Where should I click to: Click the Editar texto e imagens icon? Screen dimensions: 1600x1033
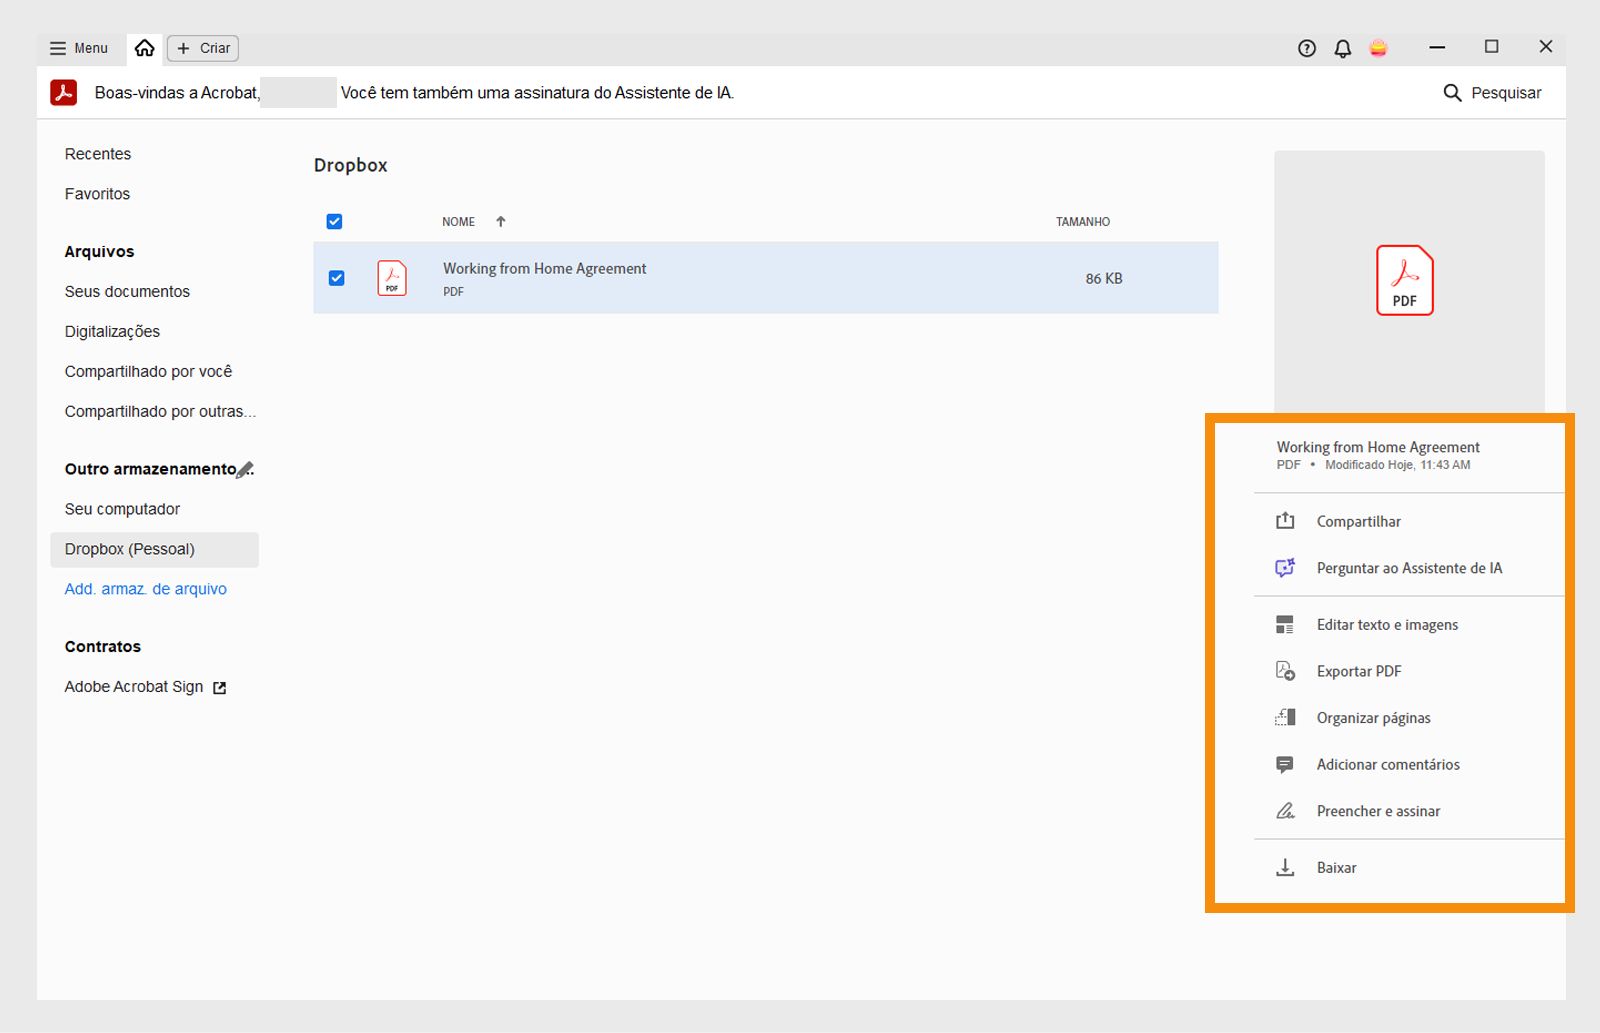1285,625
